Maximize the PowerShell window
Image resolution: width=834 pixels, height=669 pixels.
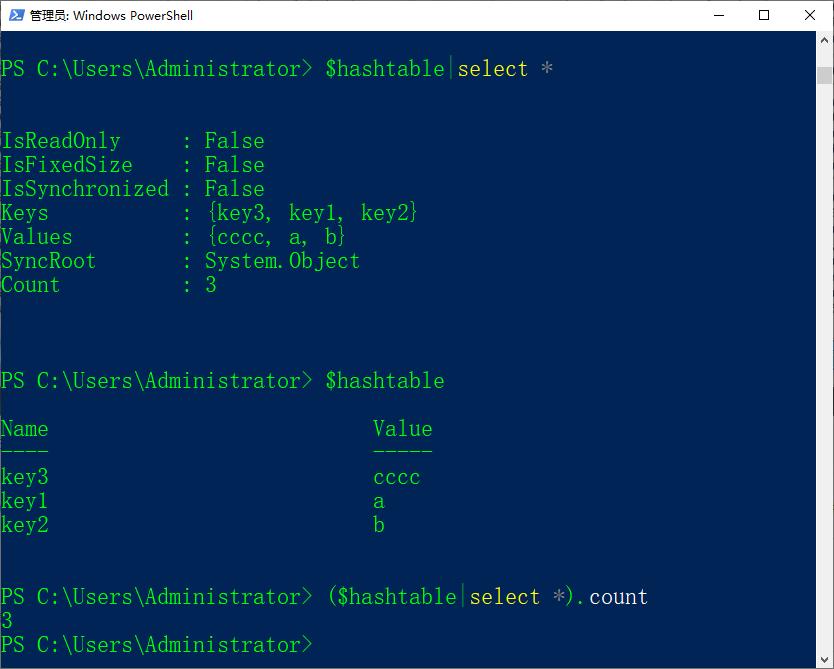tap(764, 15)
